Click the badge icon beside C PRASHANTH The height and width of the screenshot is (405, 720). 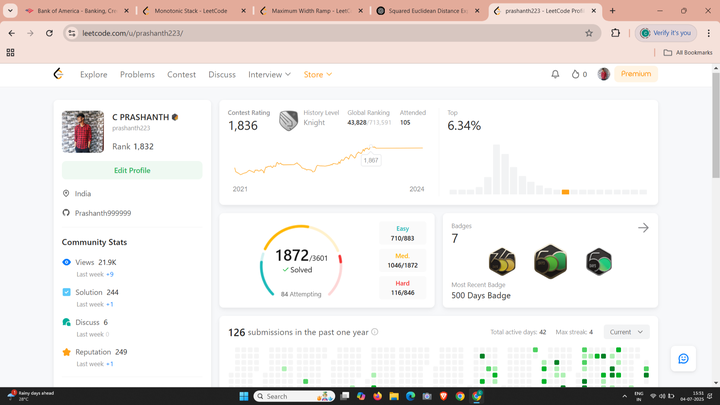(175, 117)
